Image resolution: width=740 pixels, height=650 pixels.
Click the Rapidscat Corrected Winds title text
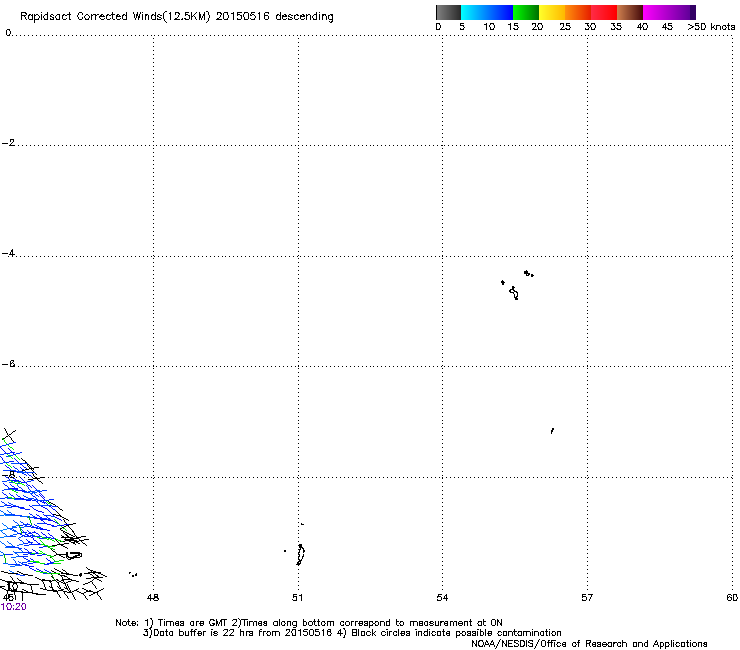177,17
